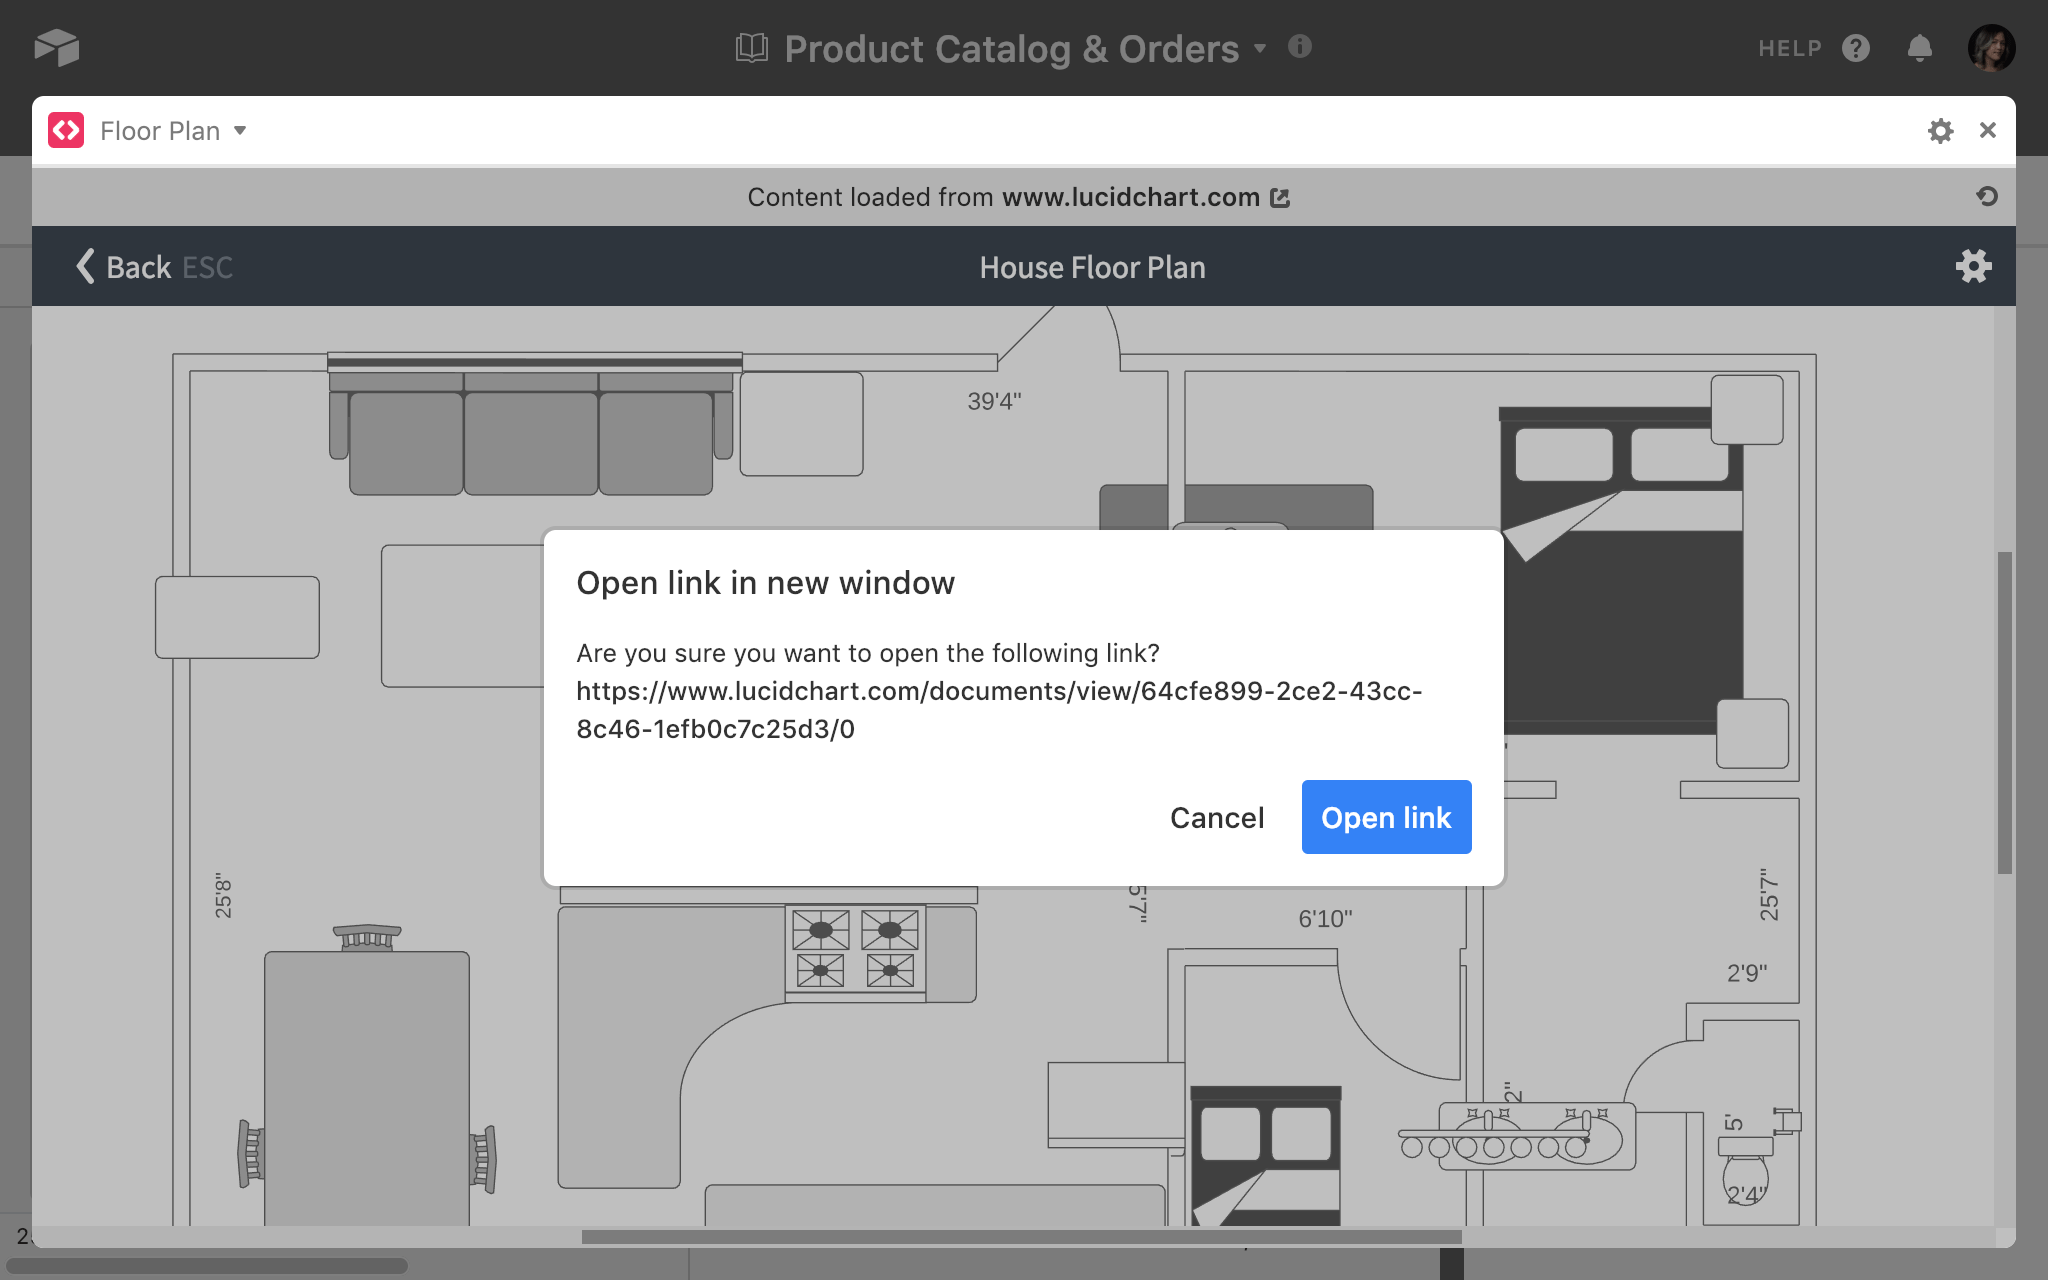
Task: Click the horizontal scrollbar under floor plan
Action: (x=1021, y=1237)
